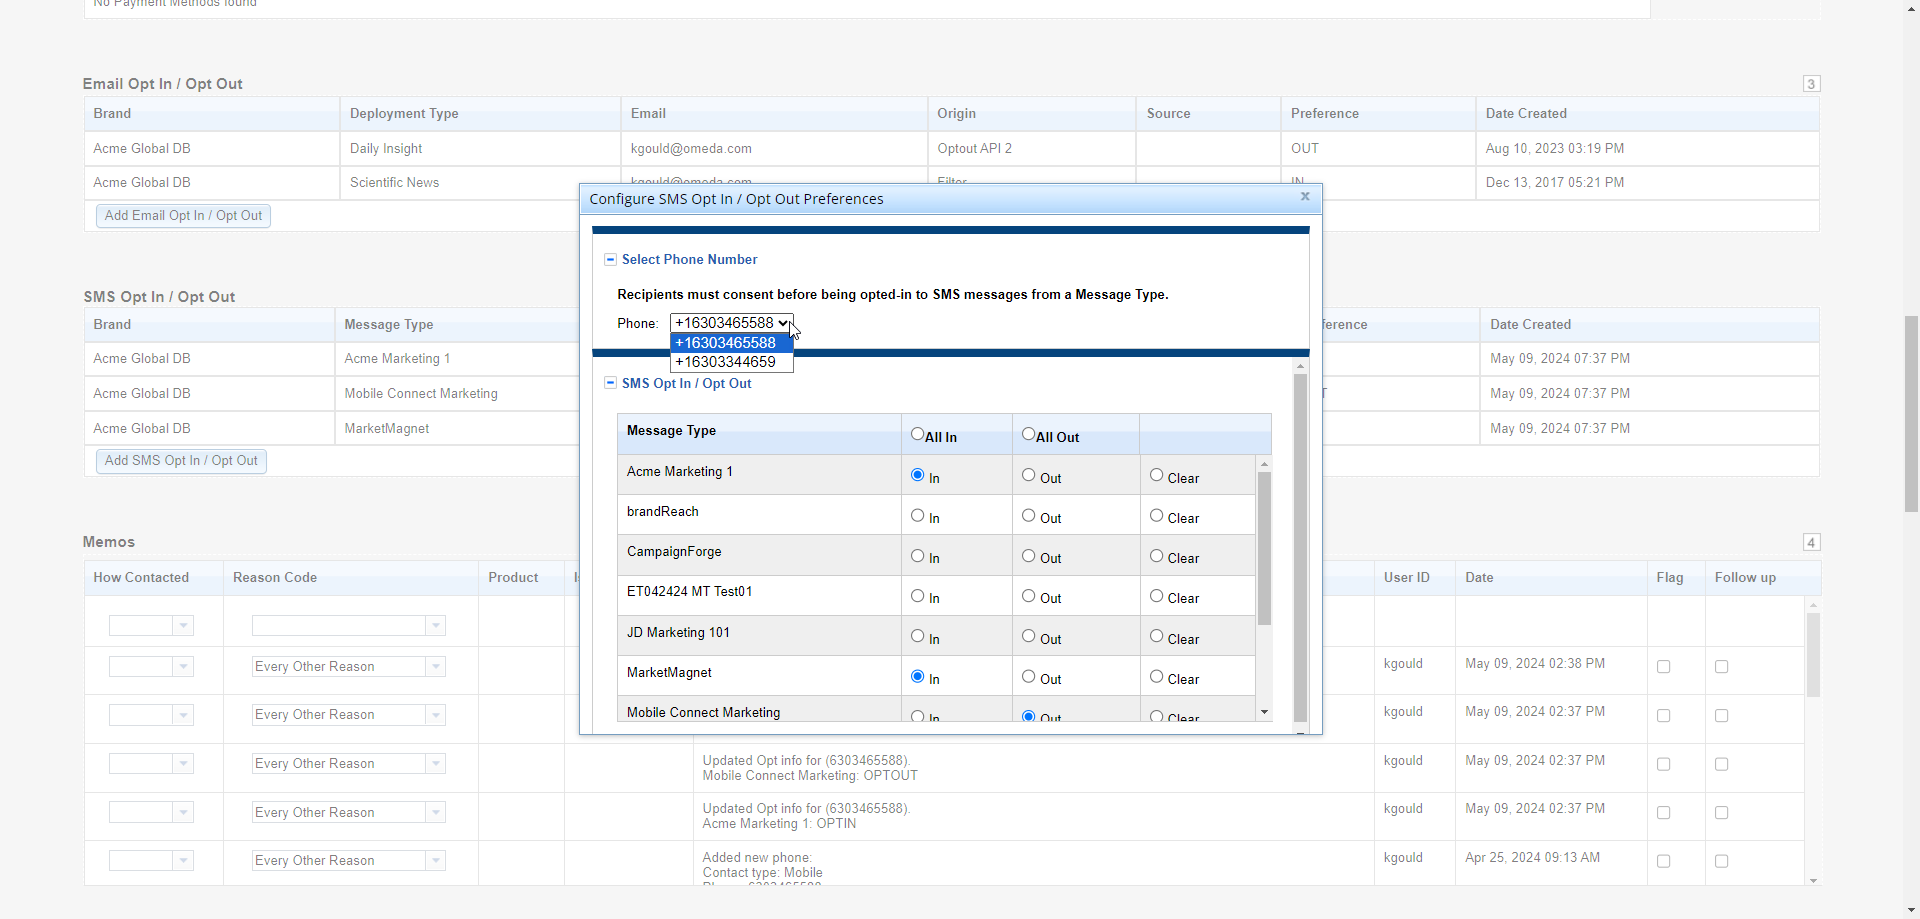Click the number 4 Memos badge icon
Image resolution: width=1920 pixels, height=919 pixels.
(1810, 542)
